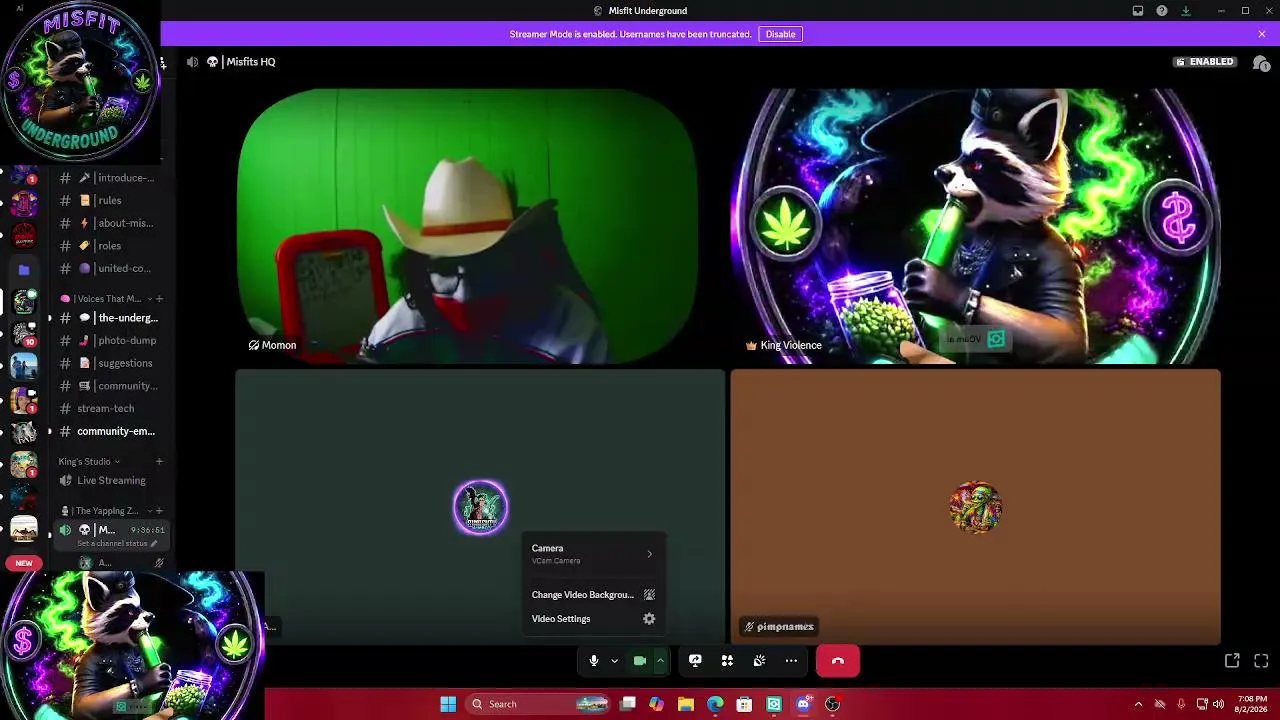Open Video Settings from the popup
This screenshot has width=1280, height=720.
[x=593, y=619]
